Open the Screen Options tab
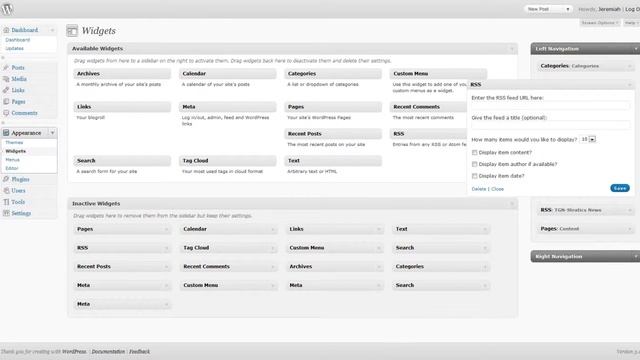Viewport: 640px width, 360px height. [600, 23]
